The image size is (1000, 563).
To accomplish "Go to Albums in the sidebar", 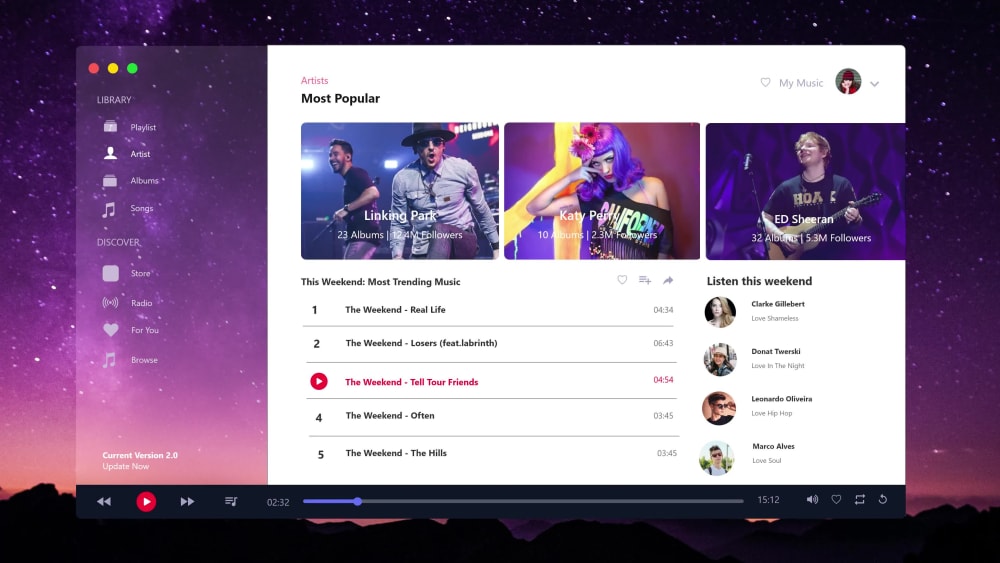I will tap(144, 180).
